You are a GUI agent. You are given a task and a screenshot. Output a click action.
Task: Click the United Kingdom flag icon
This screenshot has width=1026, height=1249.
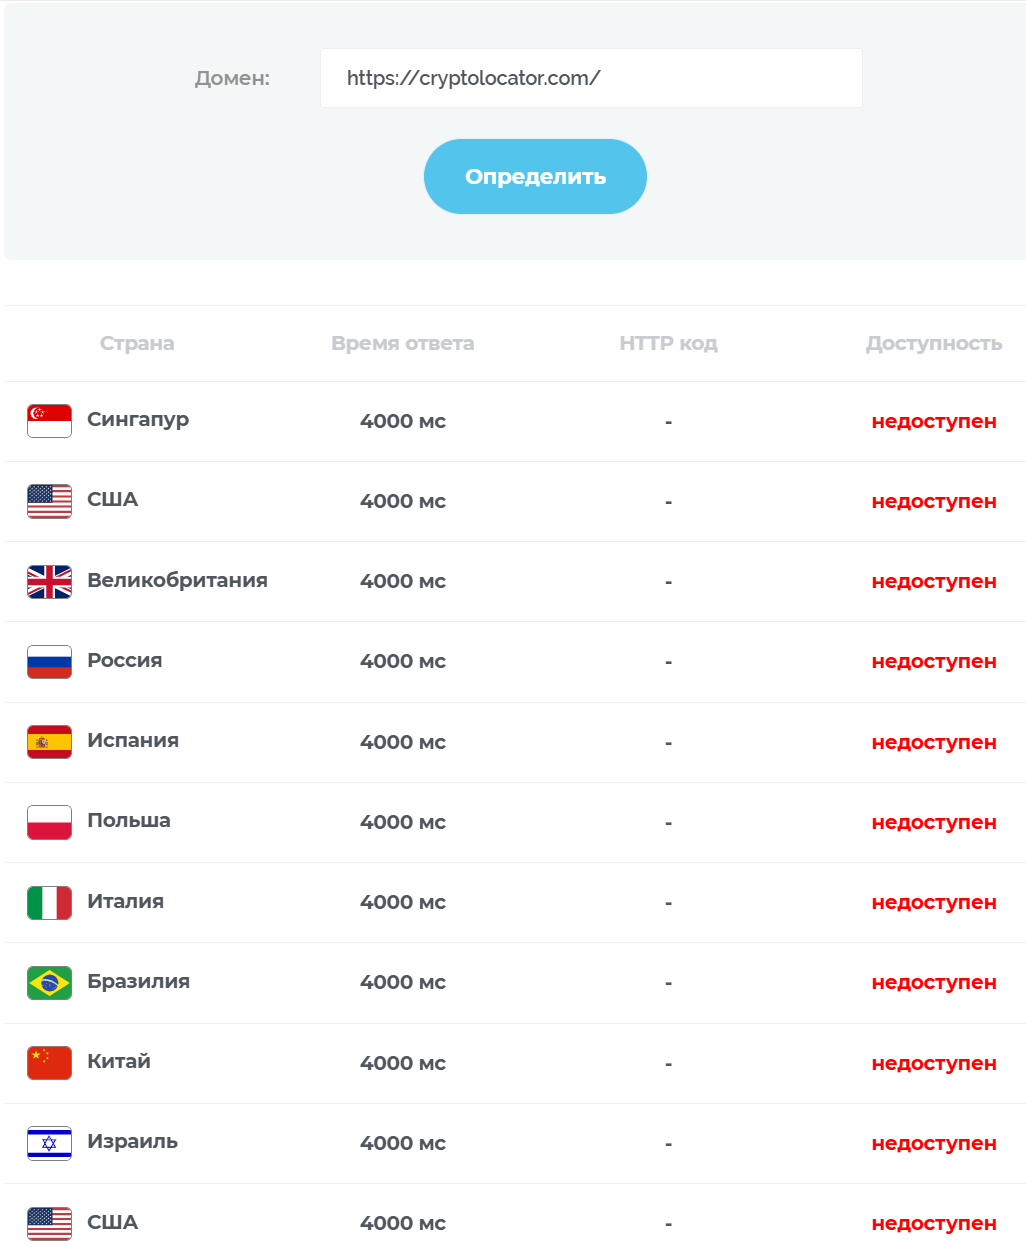coord(49,581)
